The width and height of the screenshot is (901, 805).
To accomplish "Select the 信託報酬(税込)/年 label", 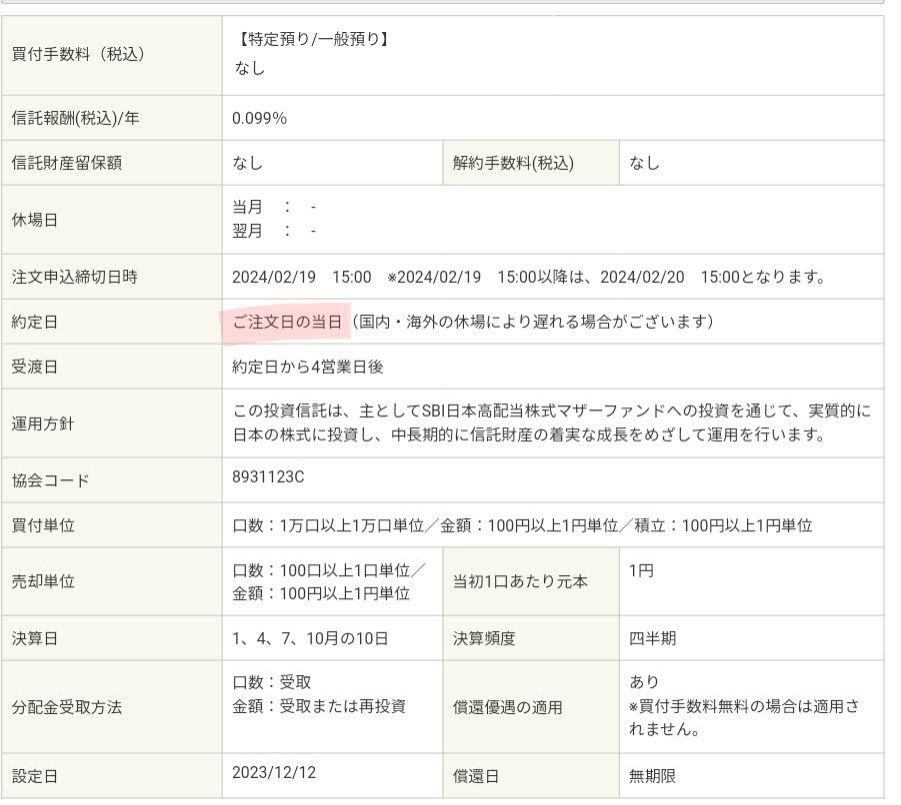I will [x=75, y=118].
